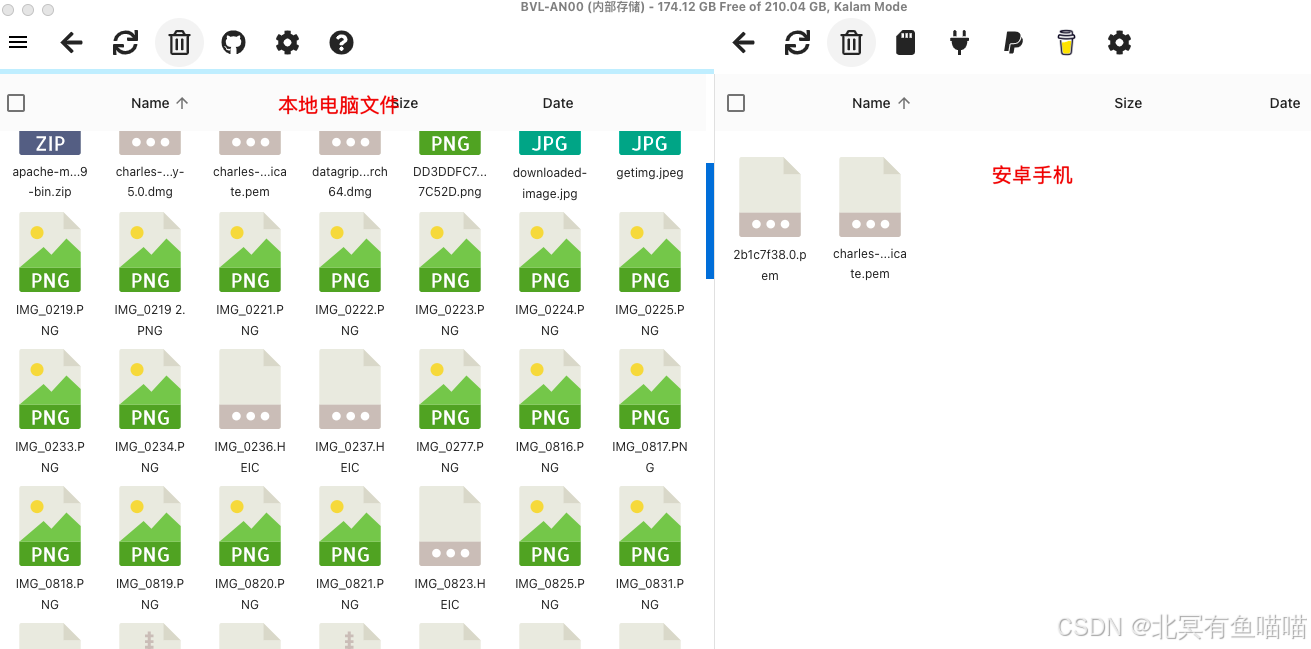
Task: Go back in Android phone pane
Action: 743,42
